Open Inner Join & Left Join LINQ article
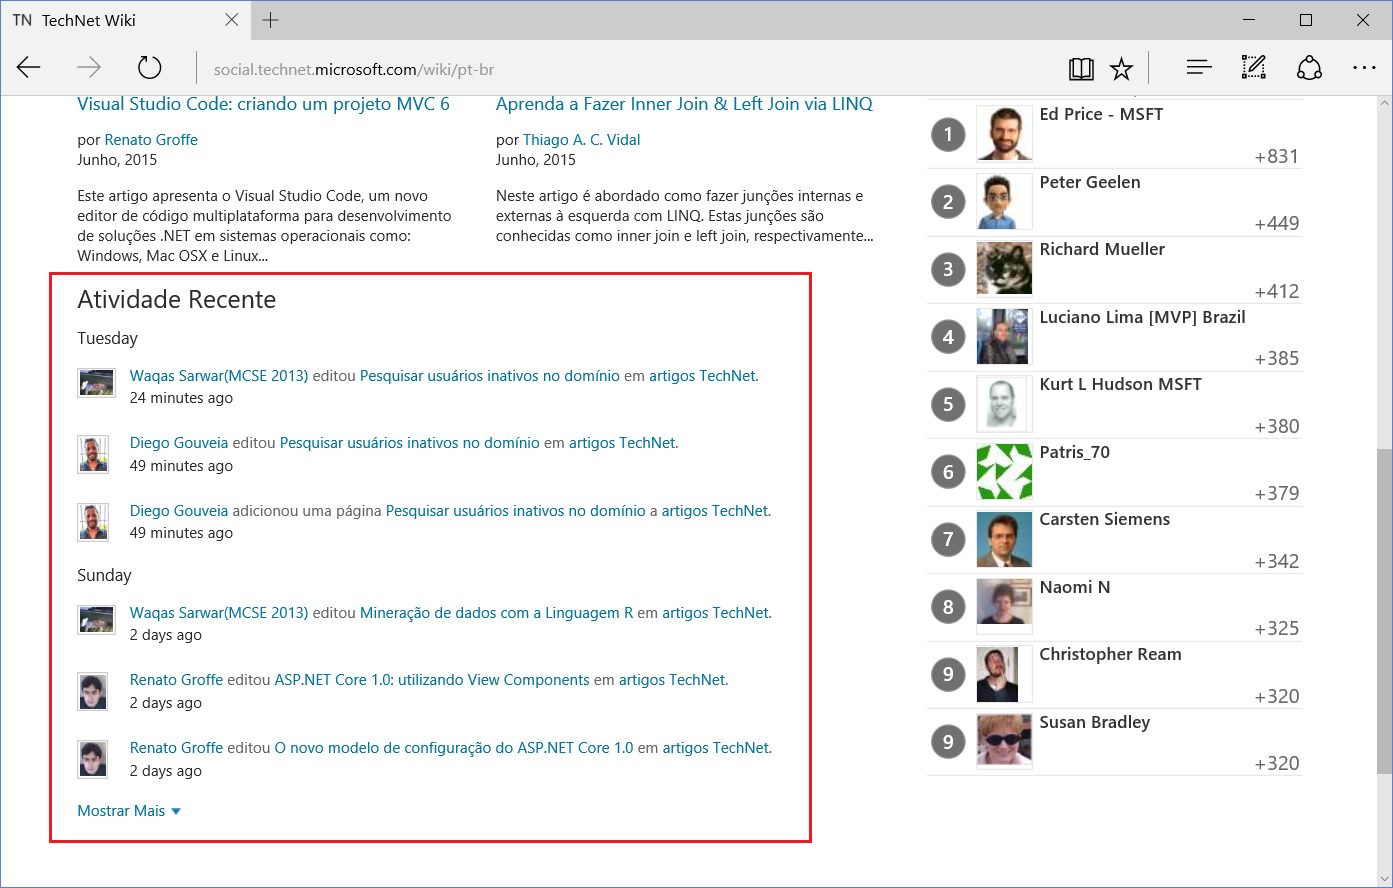This screenshot has width=1393, height=888. [685, 104]
